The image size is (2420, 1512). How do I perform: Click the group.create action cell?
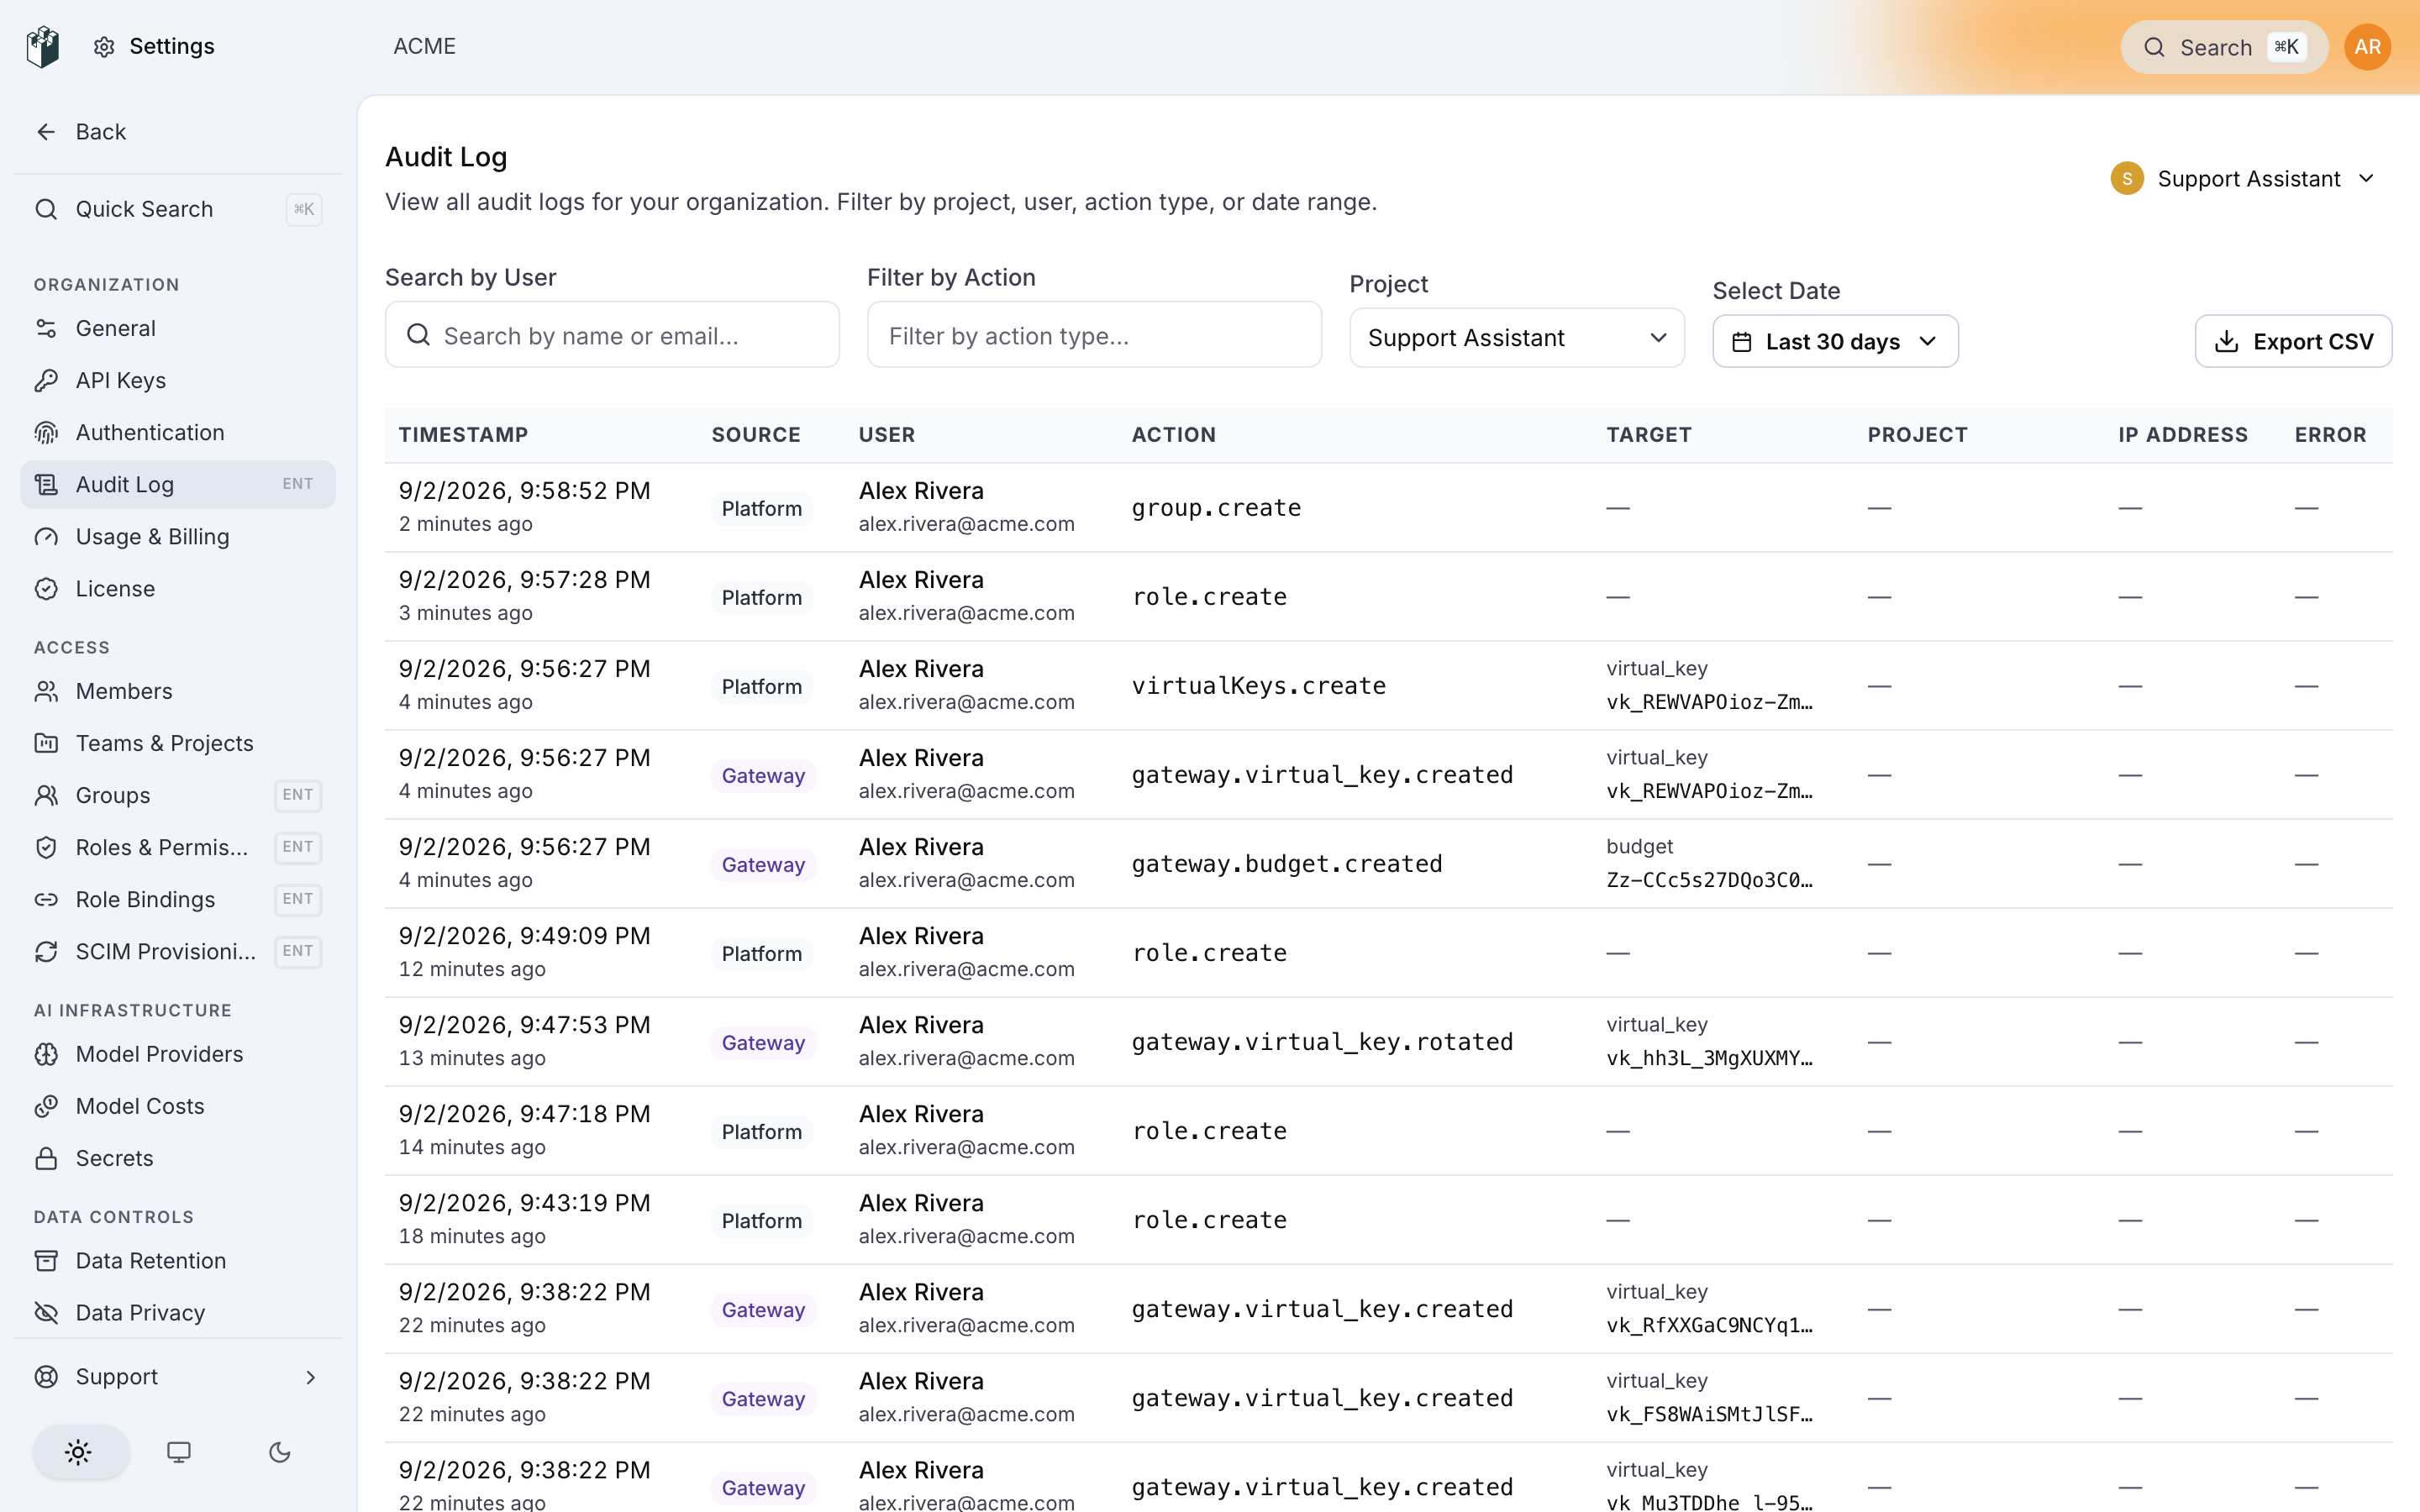click(1216, 508)
